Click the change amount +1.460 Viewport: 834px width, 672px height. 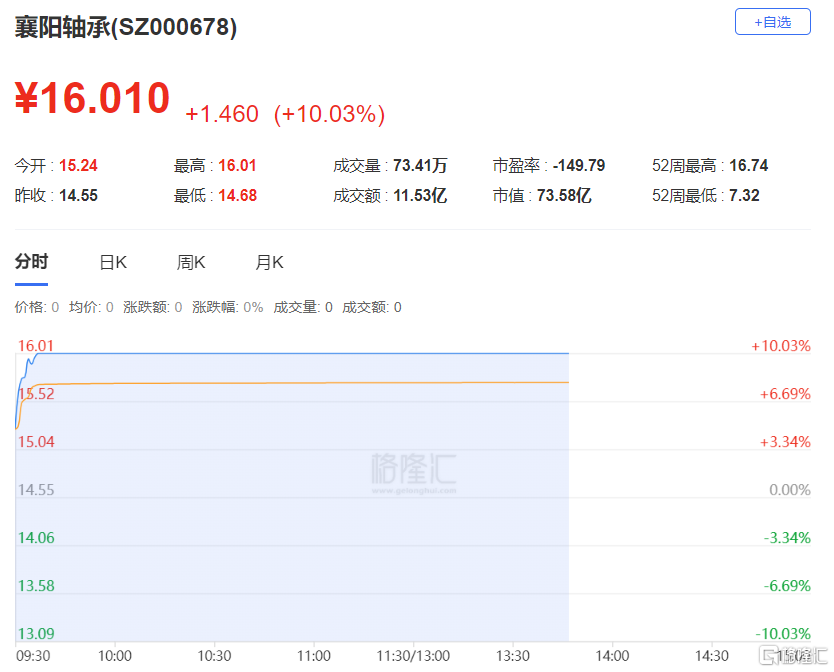(222, 114)
